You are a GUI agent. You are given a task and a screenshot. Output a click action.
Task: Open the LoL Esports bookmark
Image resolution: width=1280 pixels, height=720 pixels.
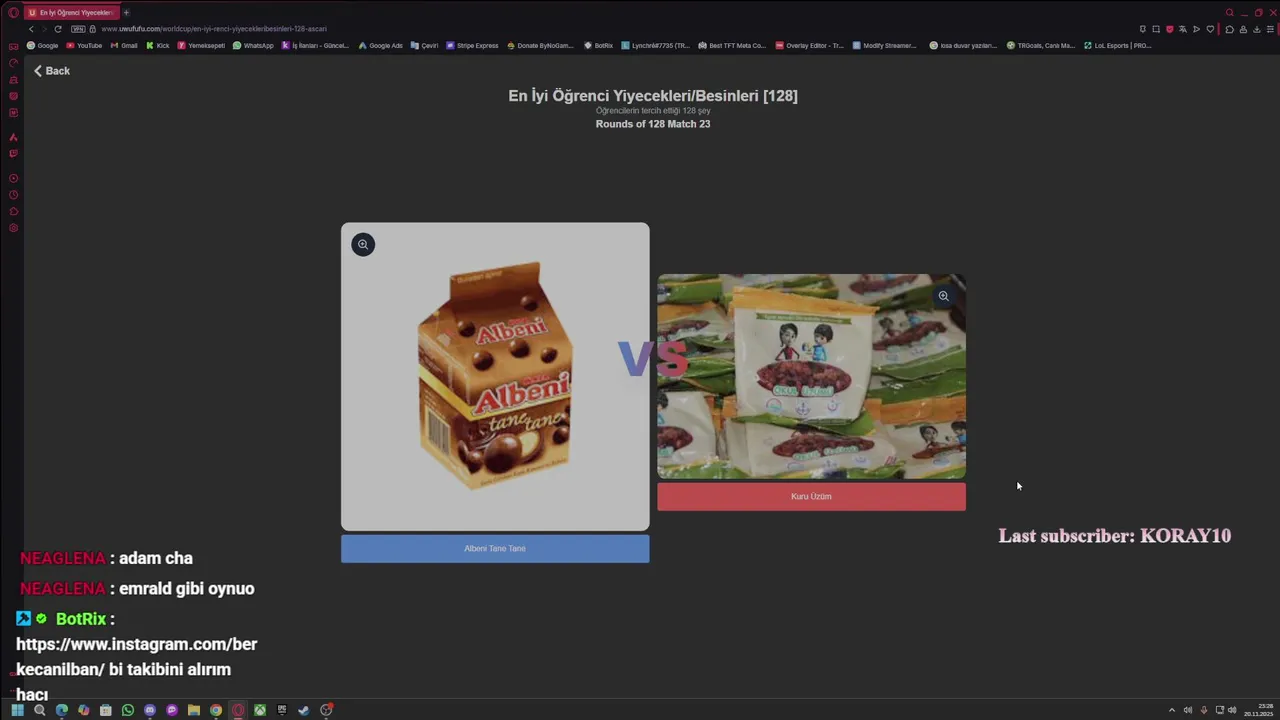(x=1119, y=45)
